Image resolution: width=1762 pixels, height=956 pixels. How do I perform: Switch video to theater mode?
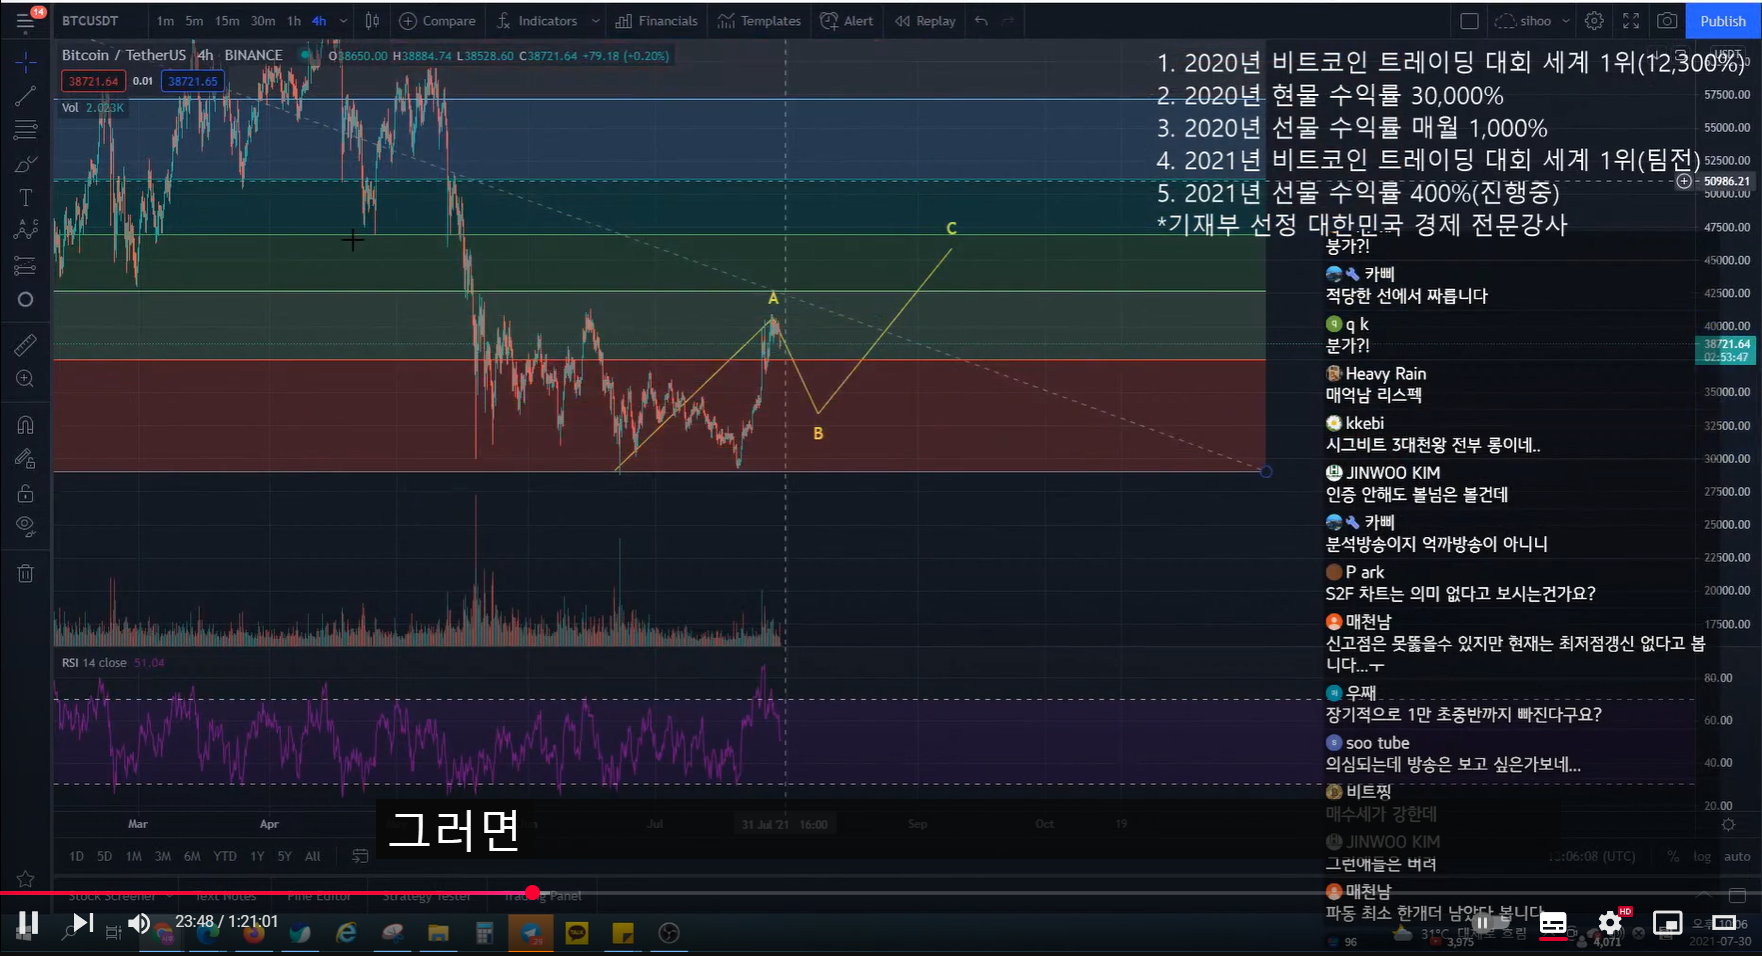tap(1724, 922)
